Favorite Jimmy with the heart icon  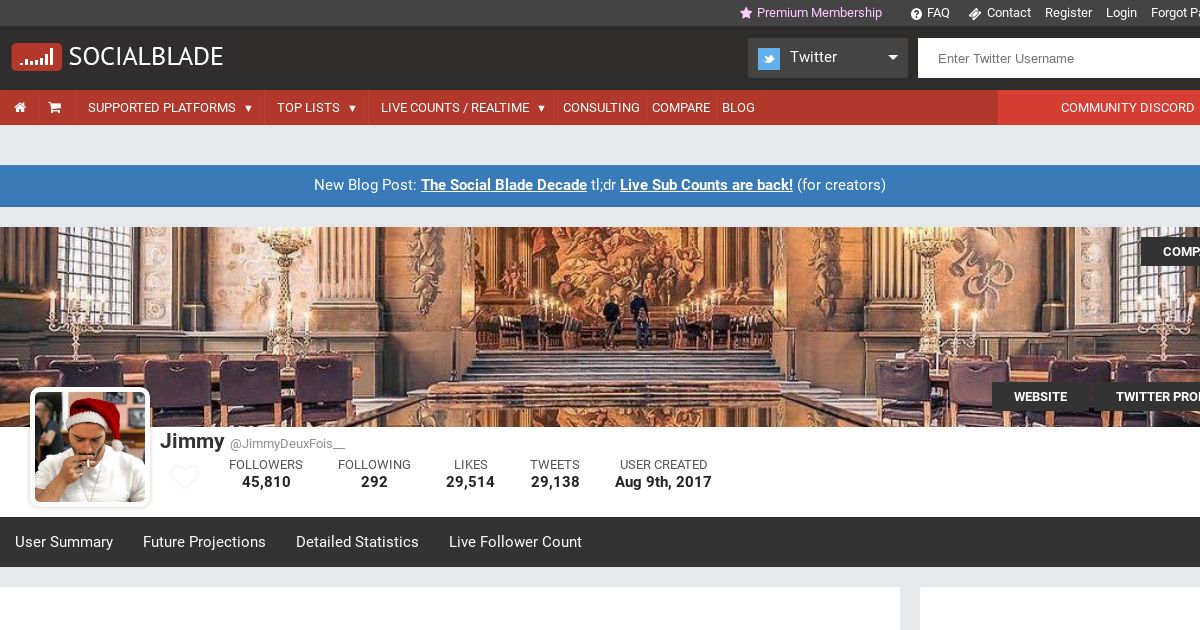[184, 478]
